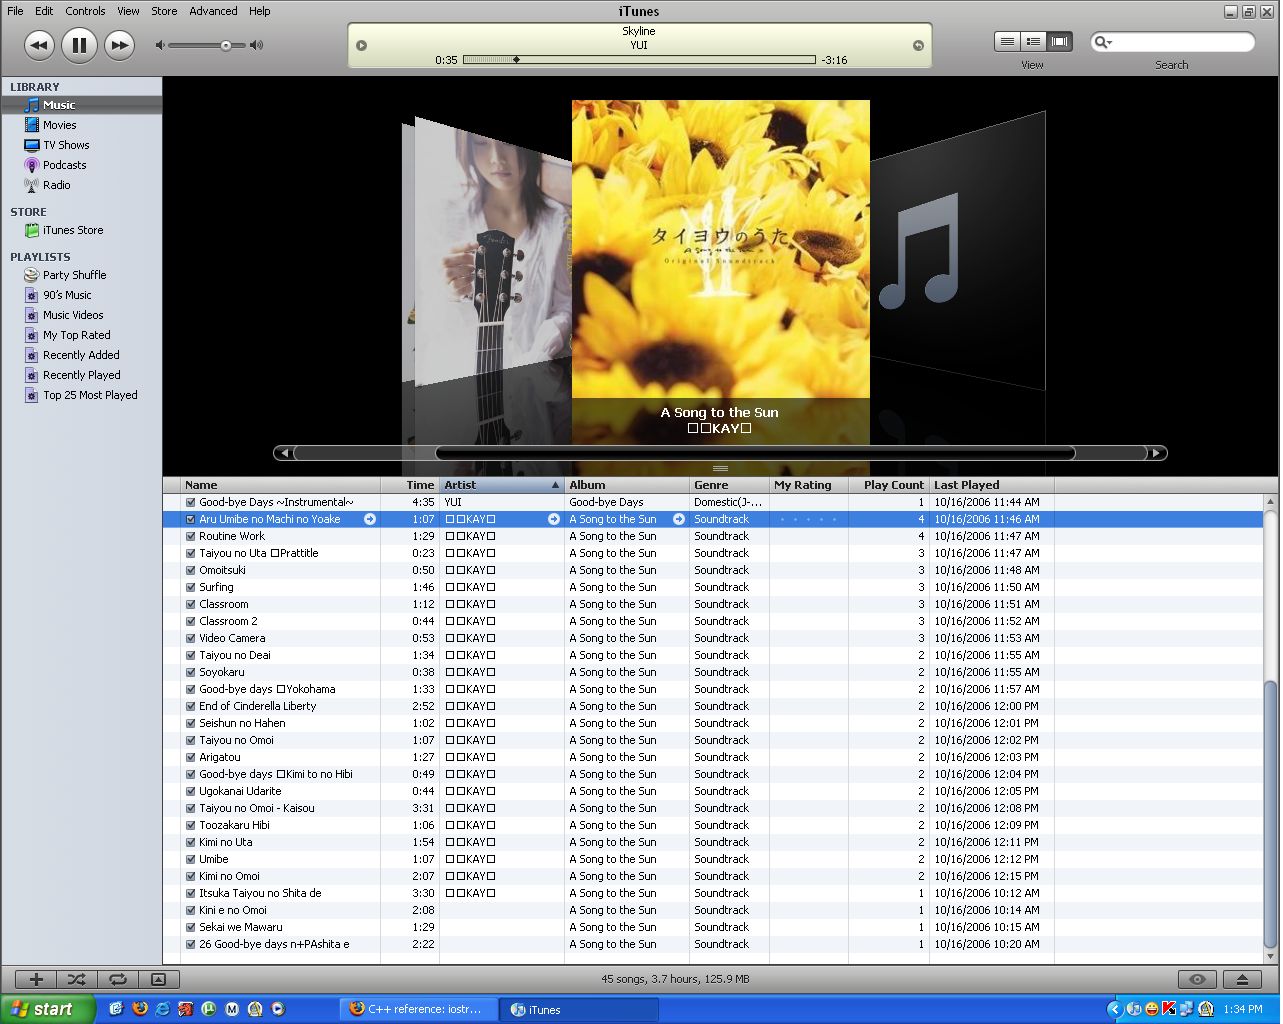Open the Recently Added playlist

click(81, 355)
